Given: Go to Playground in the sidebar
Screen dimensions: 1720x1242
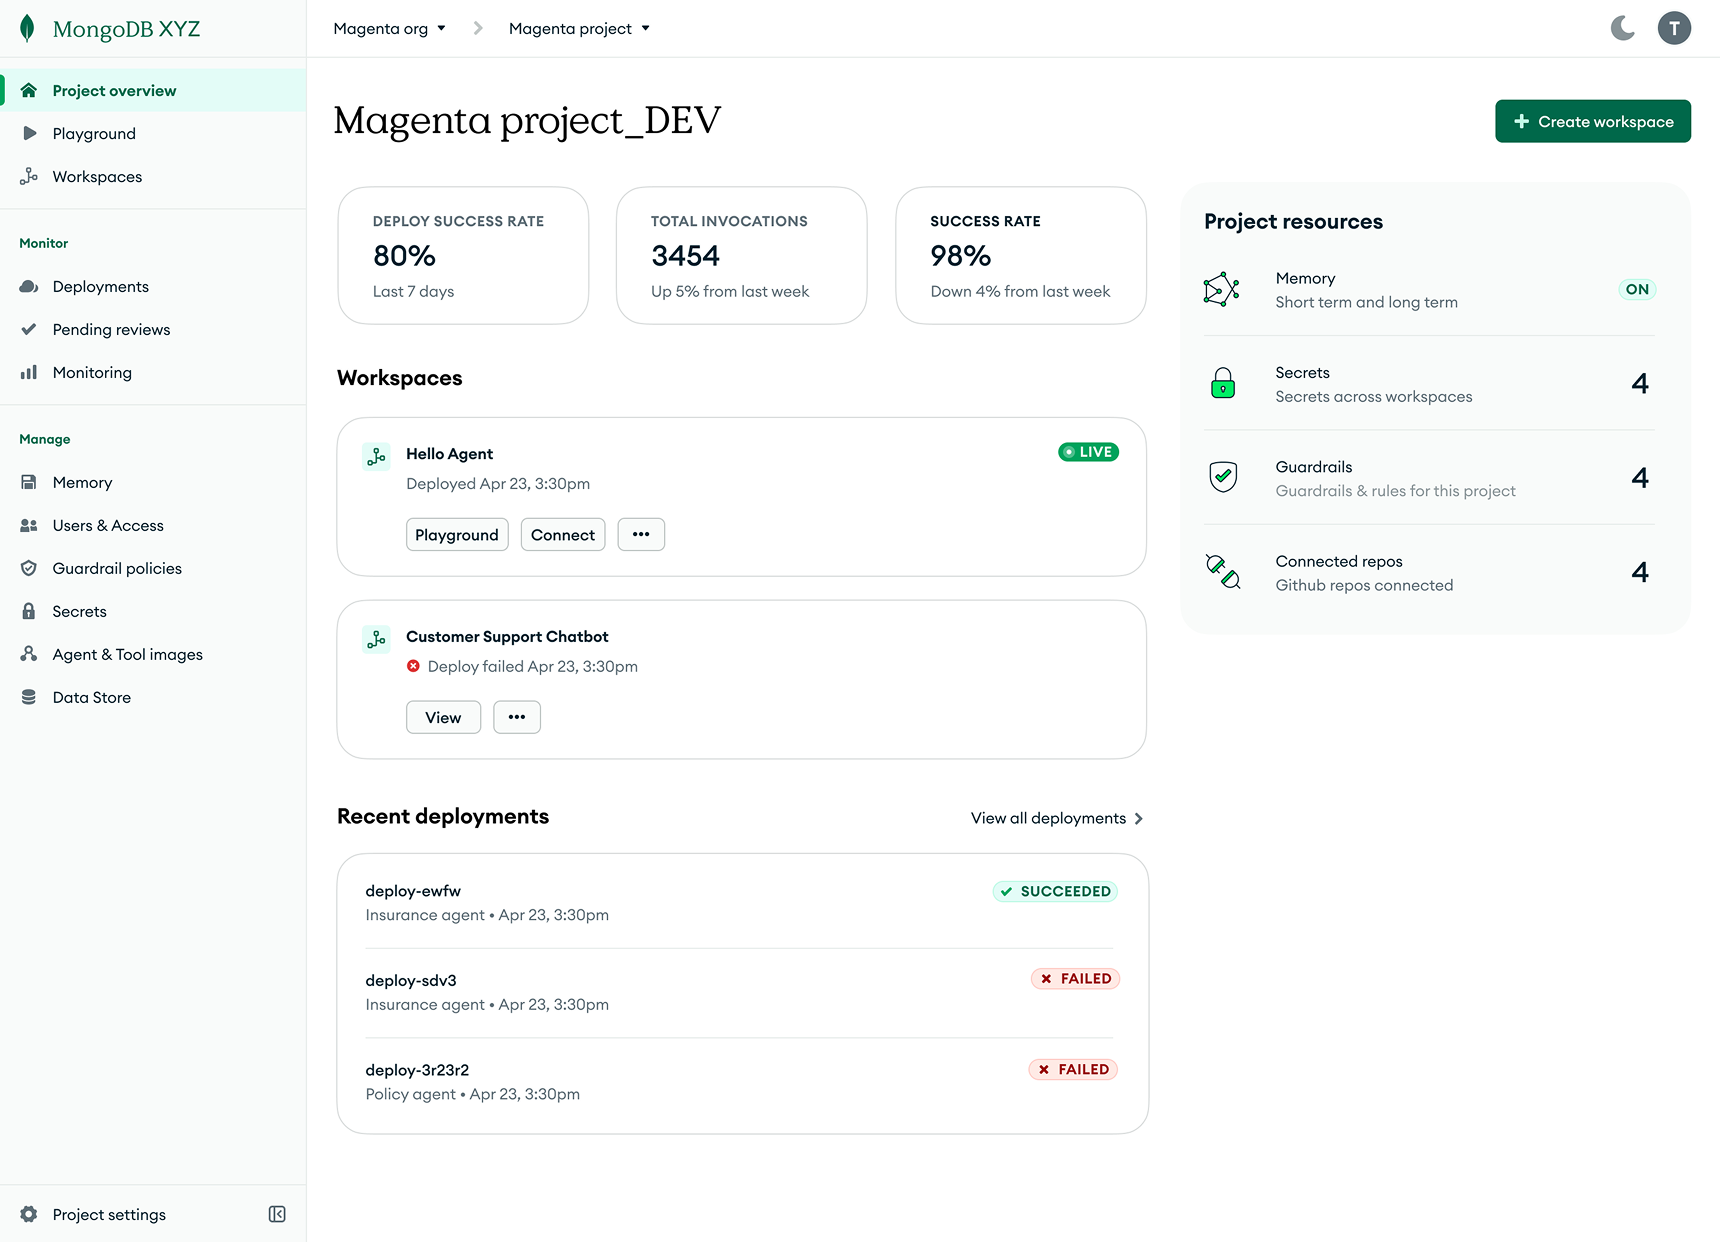Looking at the screenshot, I should pos(153,133).
